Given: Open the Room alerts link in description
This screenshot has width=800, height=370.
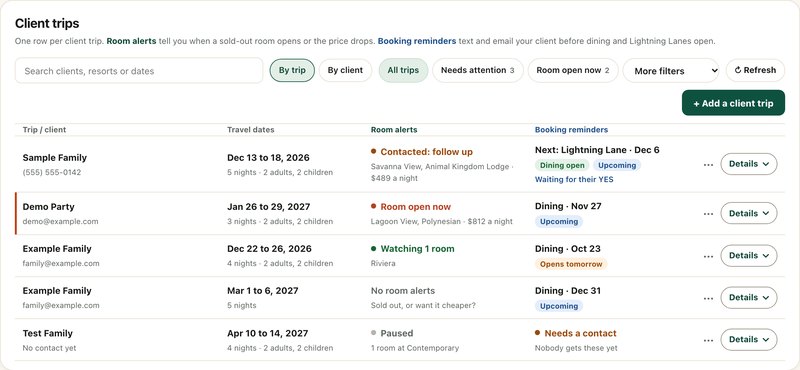Looking at the screenshot, I should 131,41.
